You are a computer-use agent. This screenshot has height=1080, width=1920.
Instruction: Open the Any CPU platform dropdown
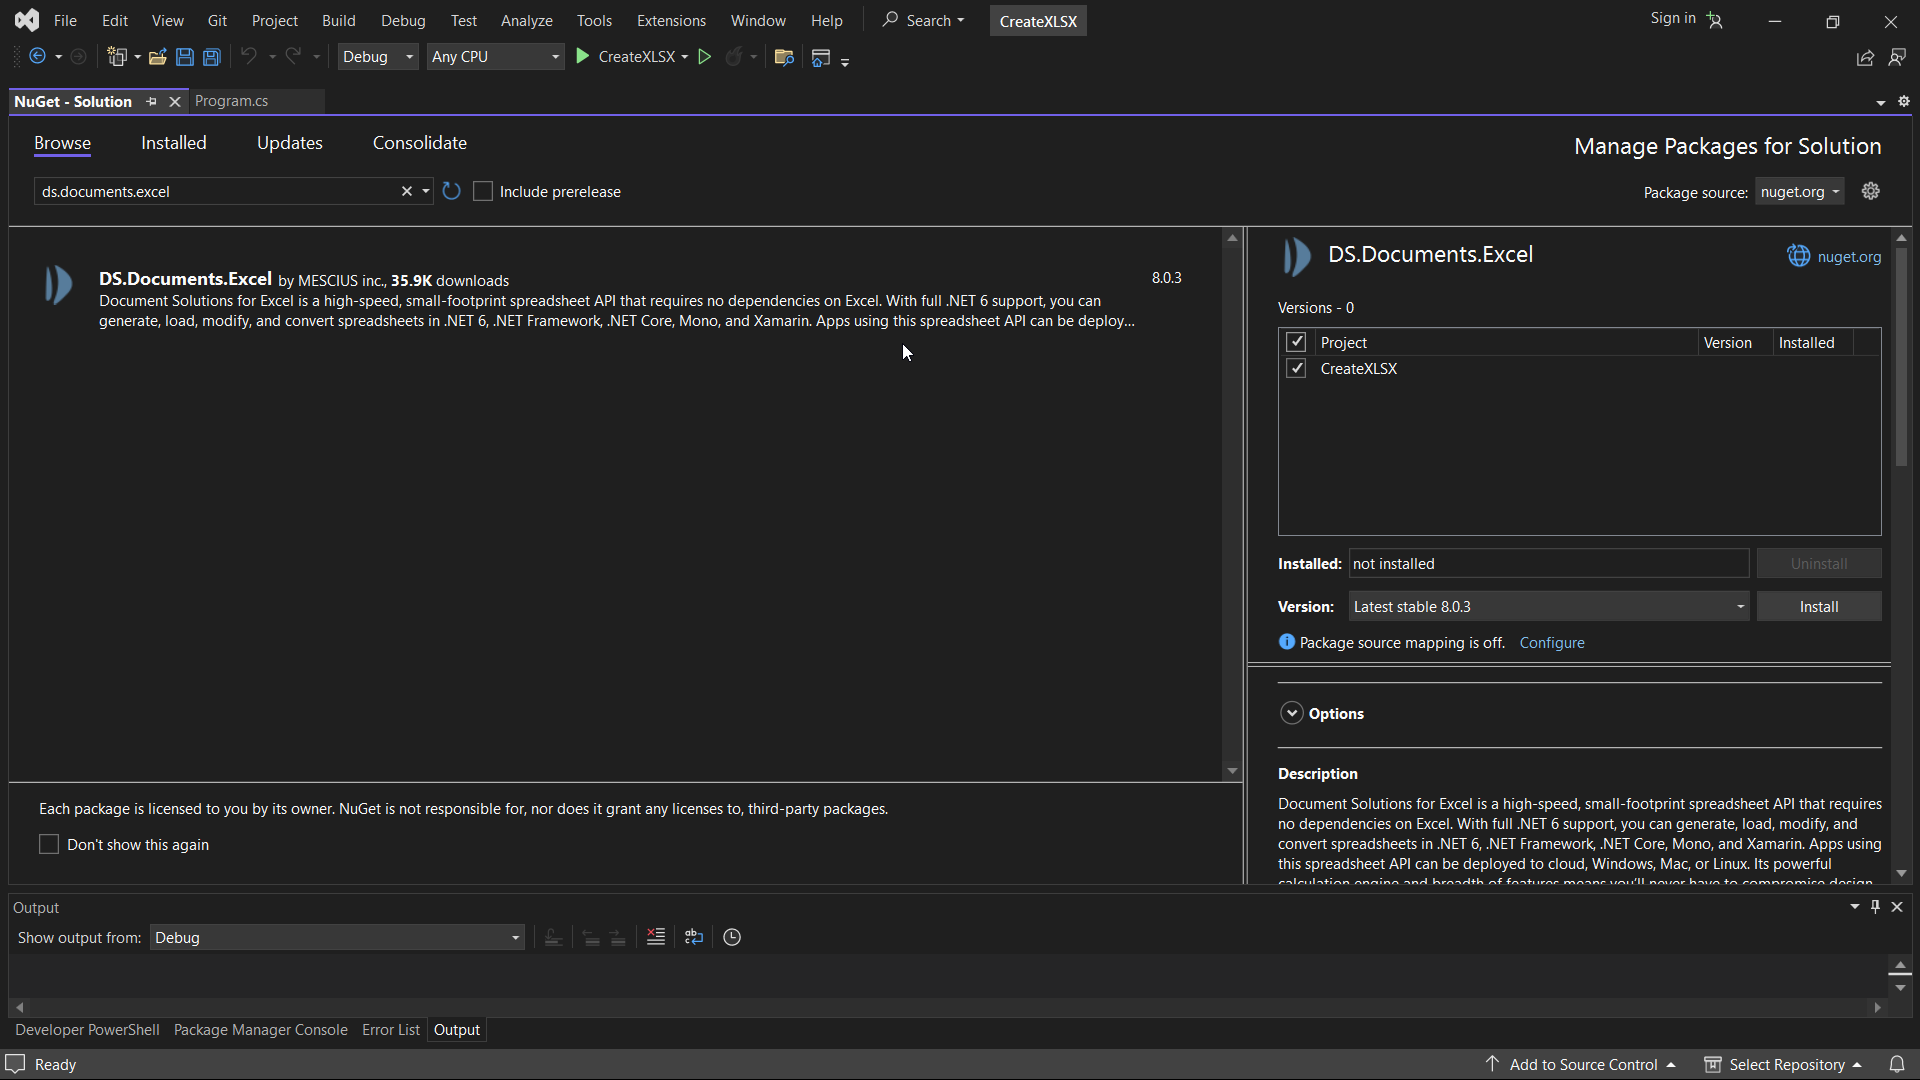(495, 57)
